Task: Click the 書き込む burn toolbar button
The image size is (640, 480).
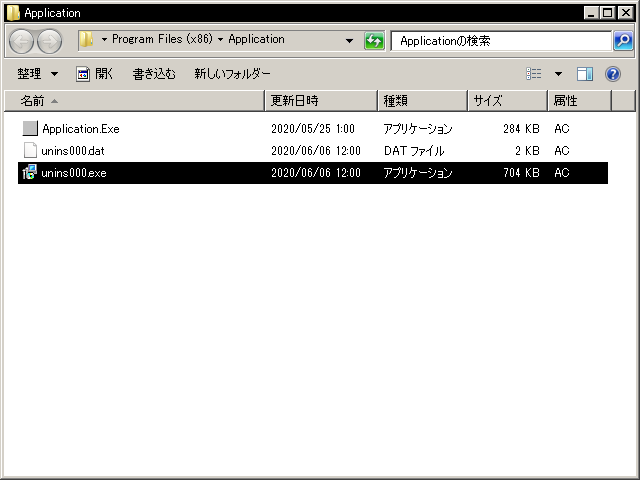Action: click(154, 74)
